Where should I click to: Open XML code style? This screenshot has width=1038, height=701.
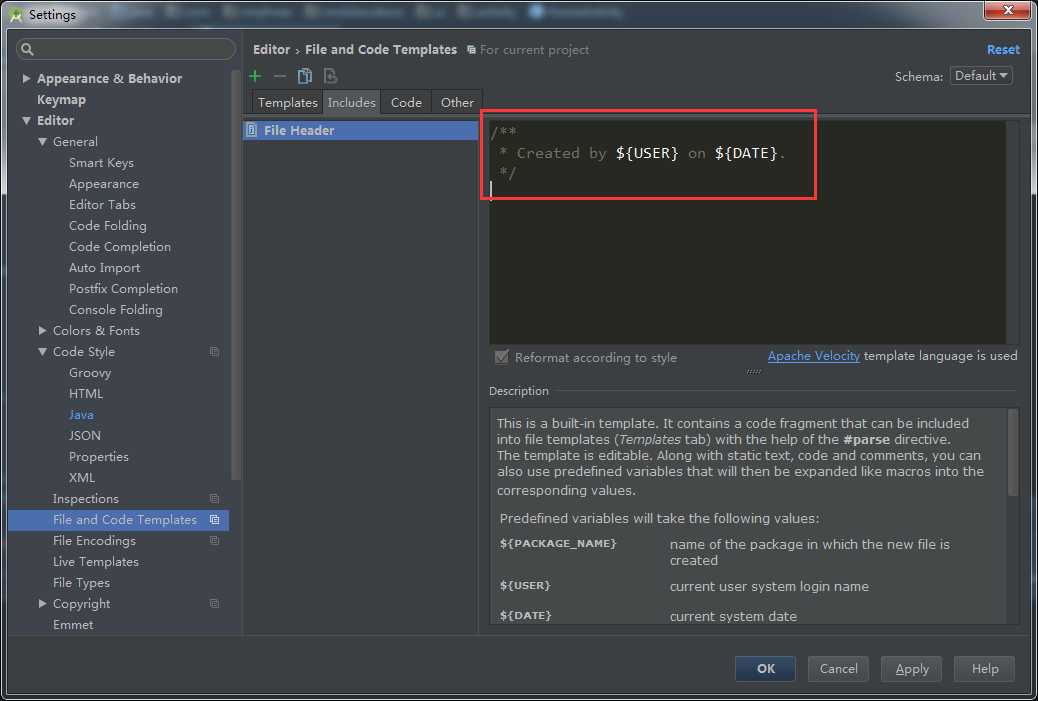click(x=82, y=478)
